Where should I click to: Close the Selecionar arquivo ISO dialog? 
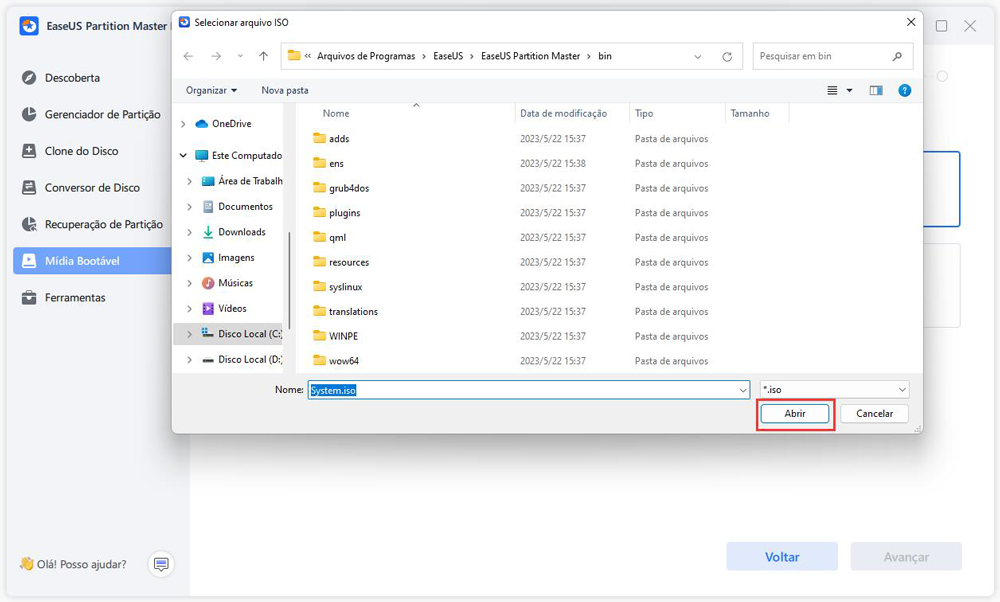[911, 22]
